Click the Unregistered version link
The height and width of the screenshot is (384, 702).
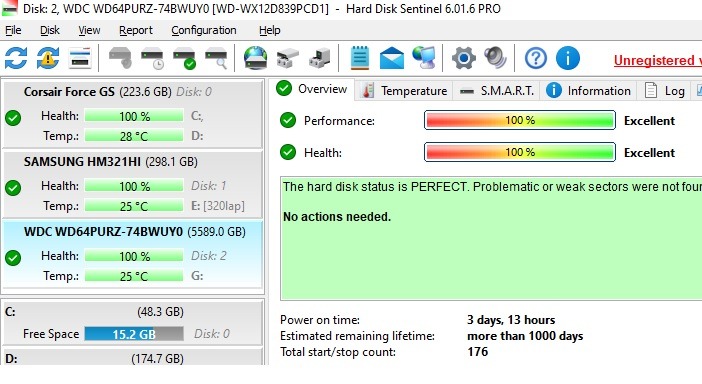coord(658,60)
